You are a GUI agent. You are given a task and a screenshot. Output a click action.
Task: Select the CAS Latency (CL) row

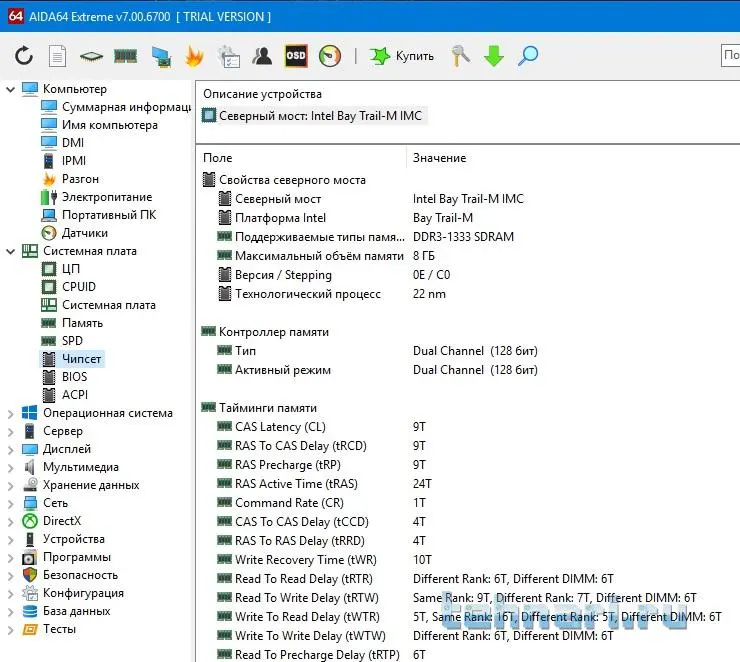tap(320, 427)
